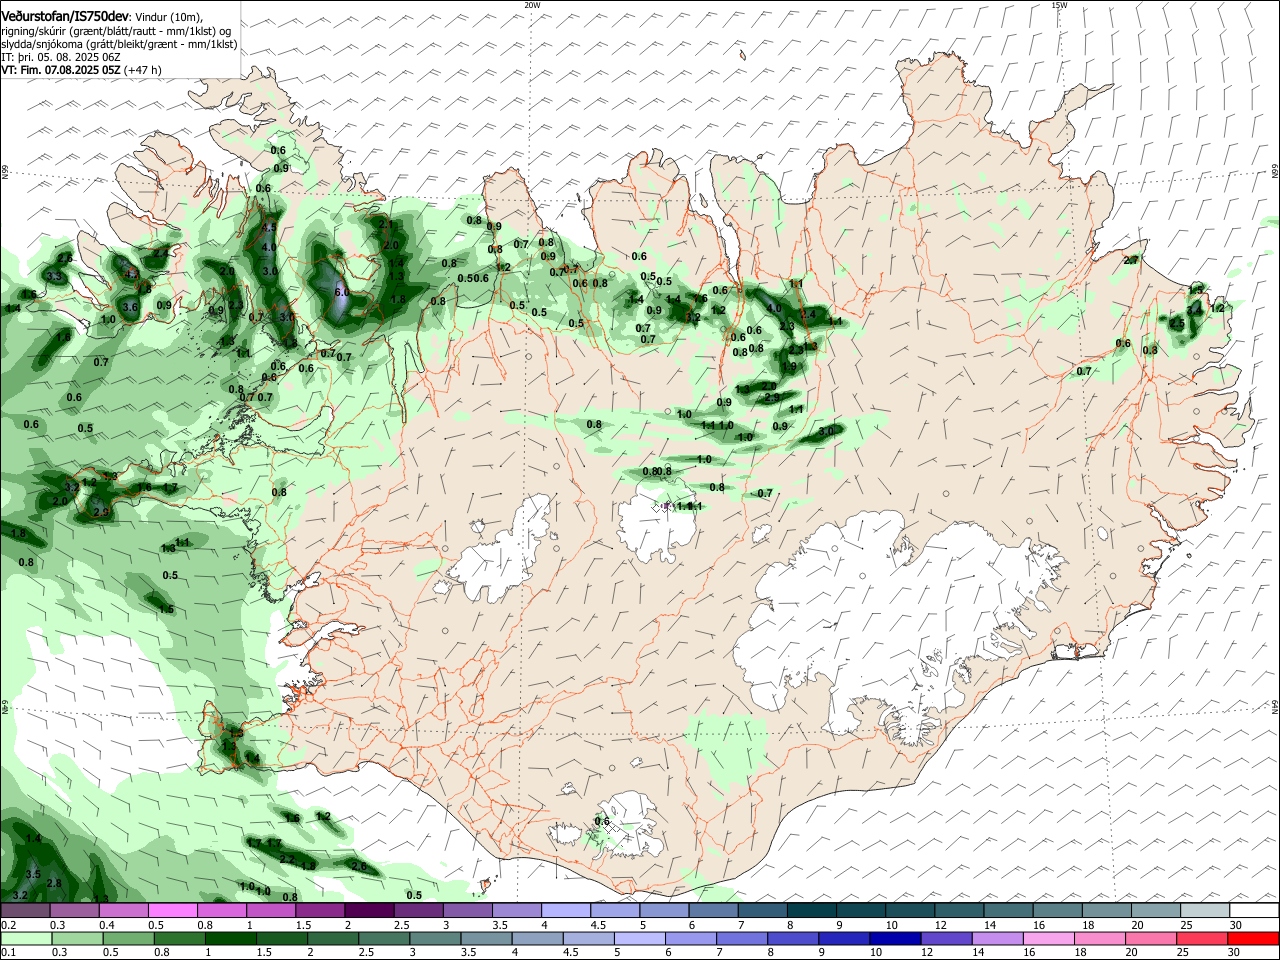Pick light pink rain swatch starting at 16

[x=1047, y=938]
